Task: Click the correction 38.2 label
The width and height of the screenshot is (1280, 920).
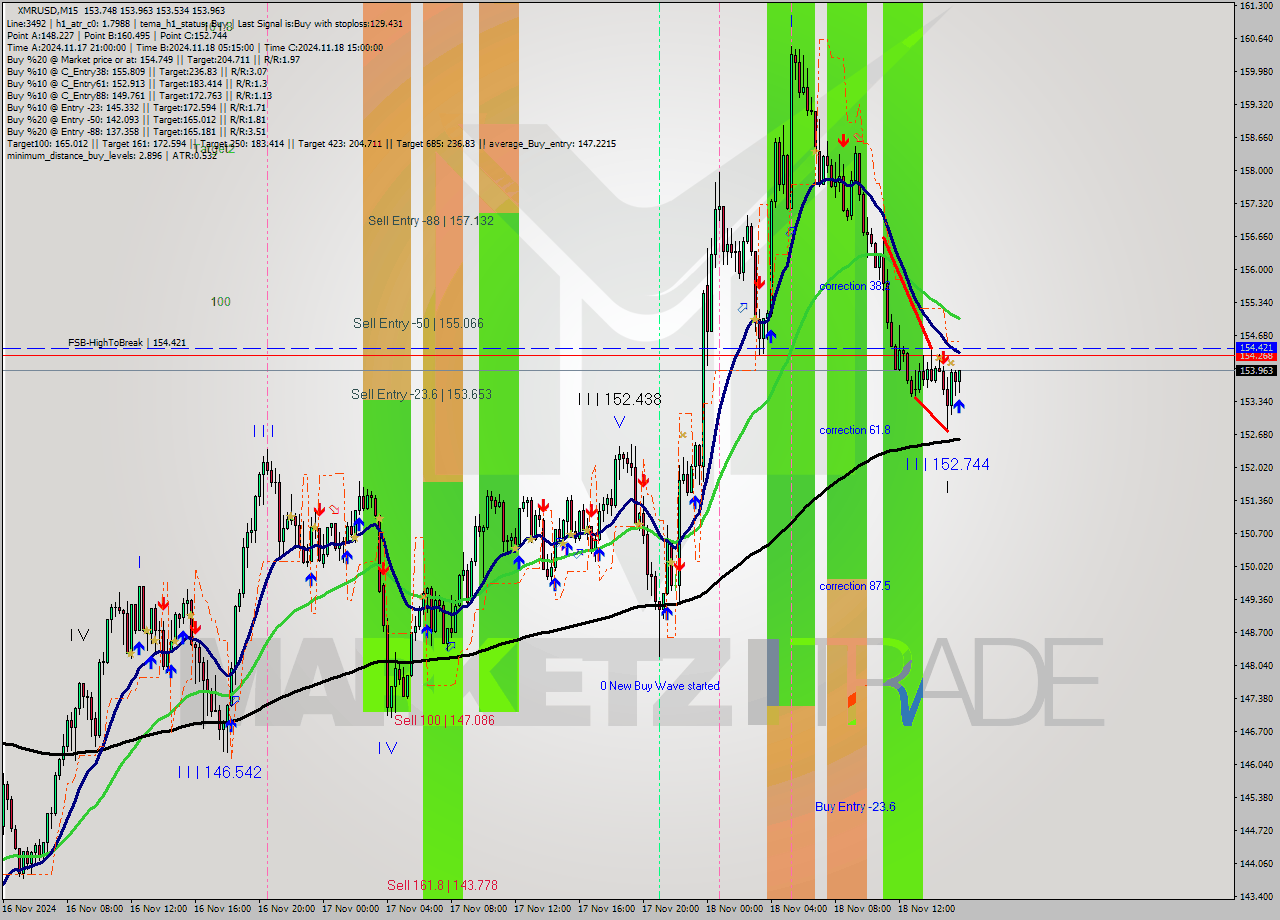Action: 854,286
